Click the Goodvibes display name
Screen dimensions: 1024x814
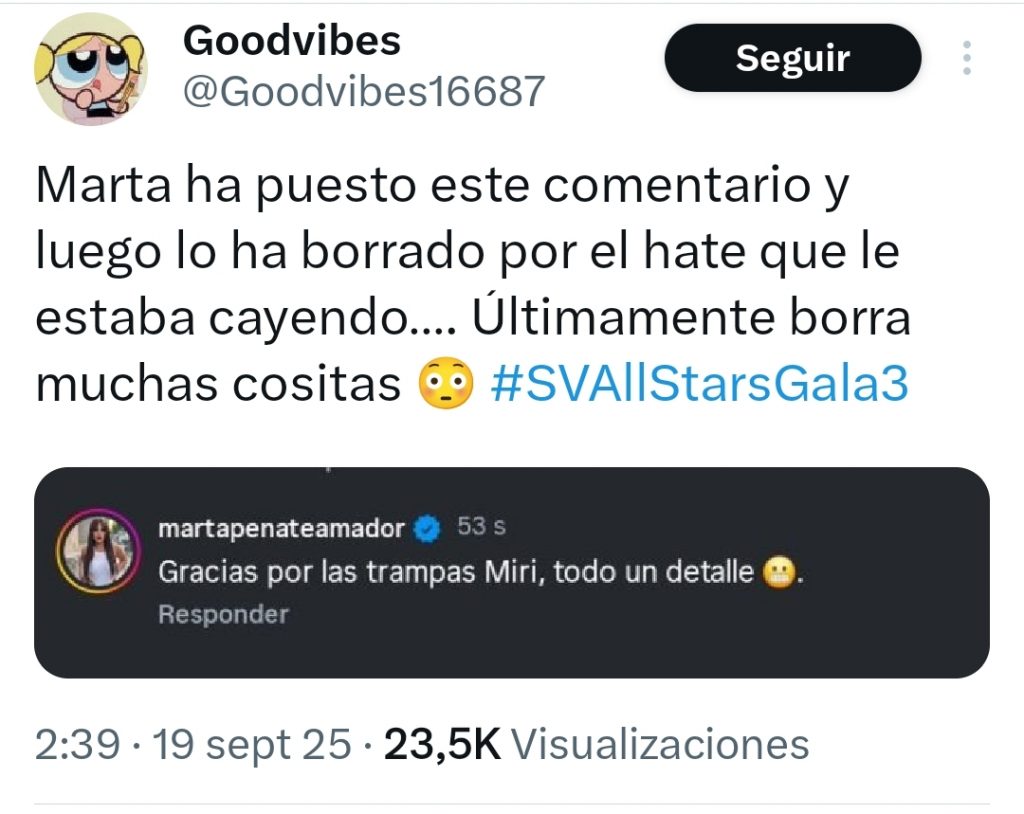[292, 41]
